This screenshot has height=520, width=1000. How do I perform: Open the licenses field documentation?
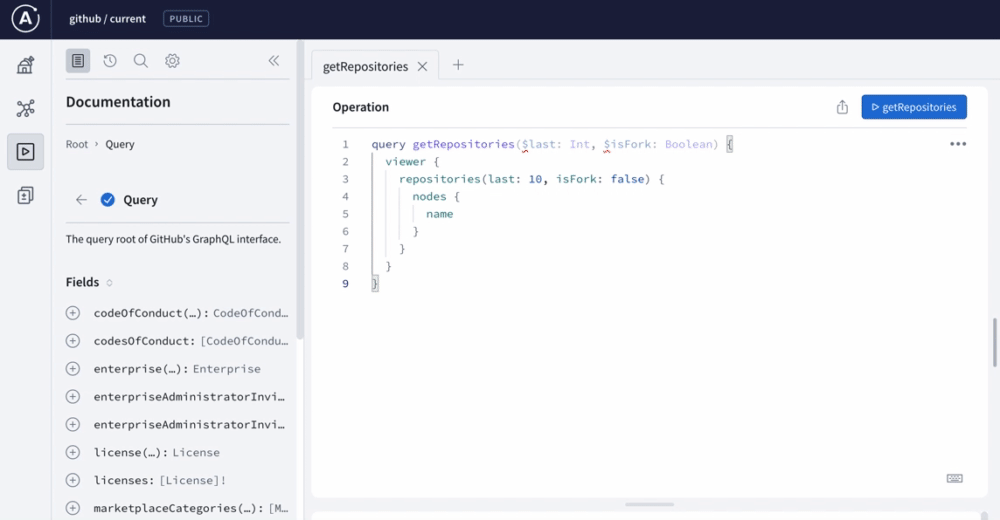159,480
